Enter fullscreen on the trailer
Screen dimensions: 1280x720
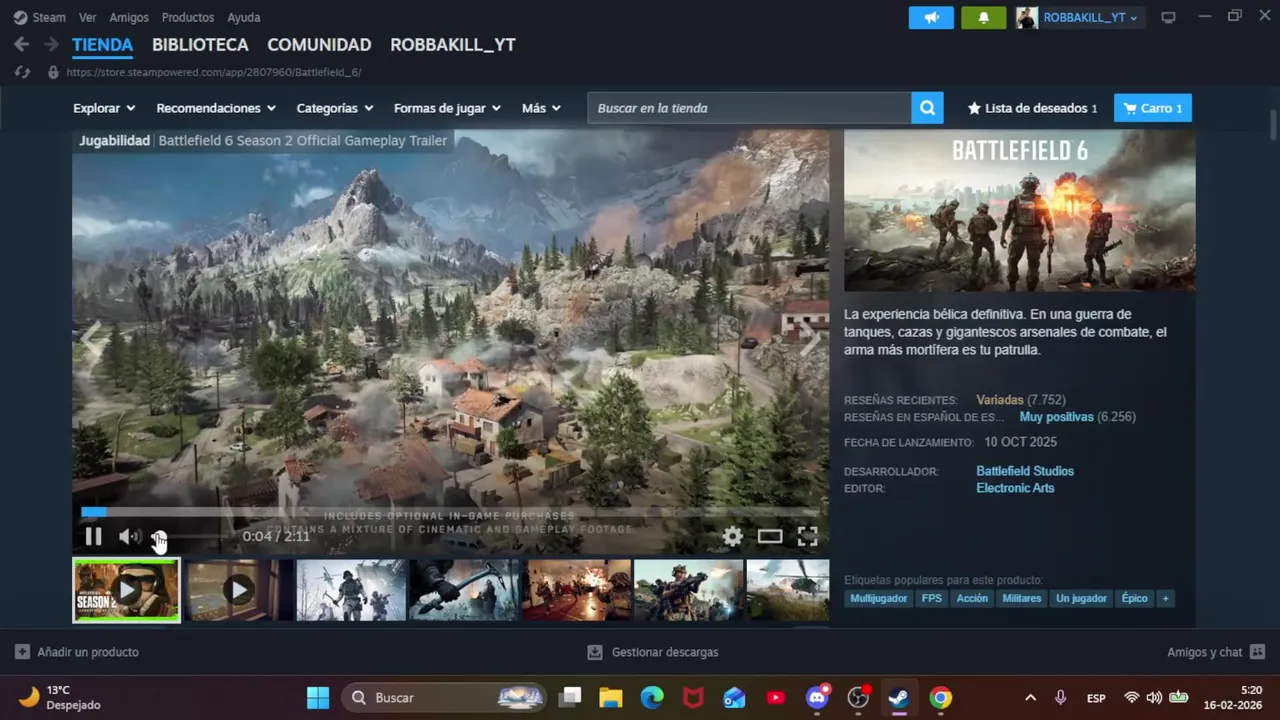coord(808,536)
